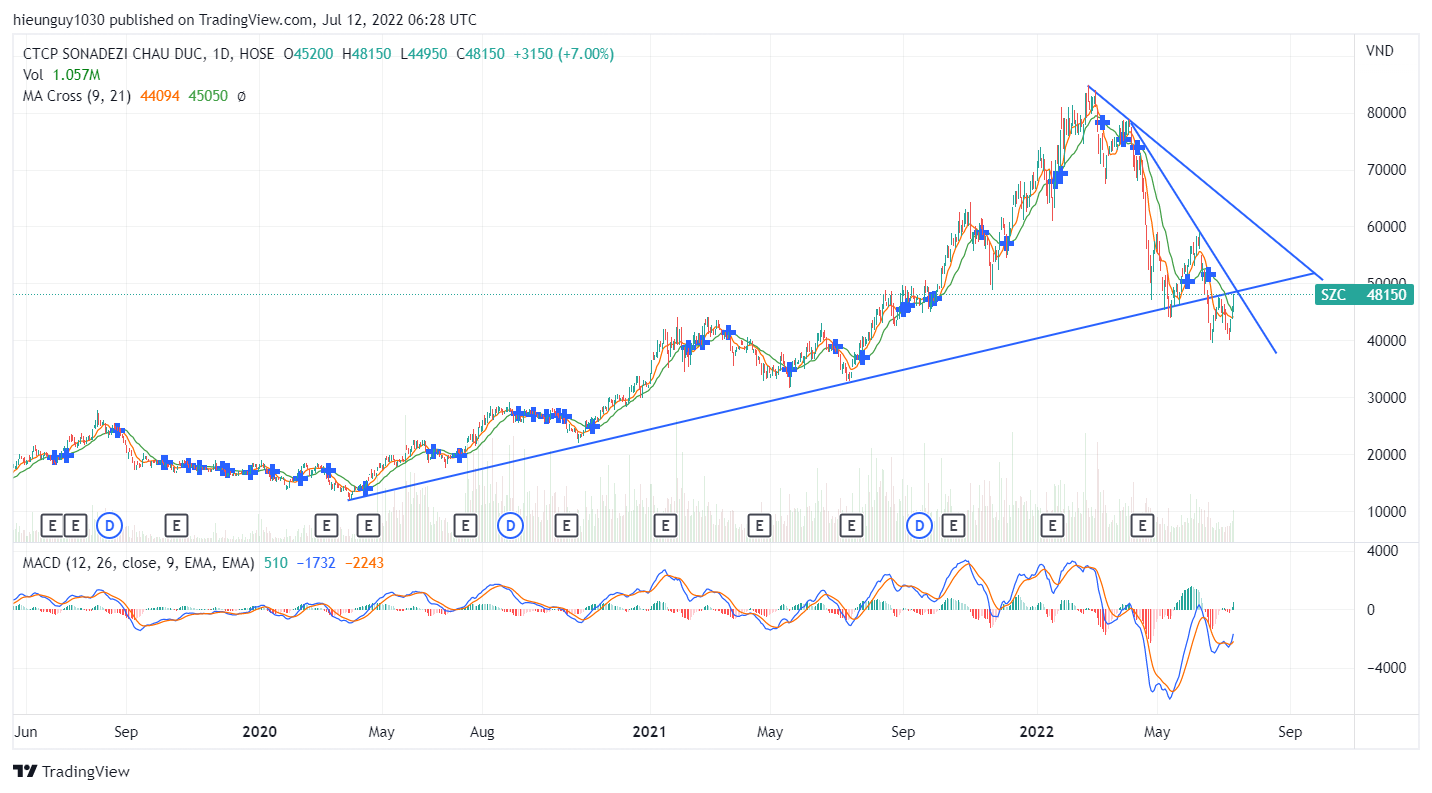Click the MACD (12, 26, close, 9, EMA, EMA) legend
This screenshot has width=1432, height=793.
[x=139, y=563]
